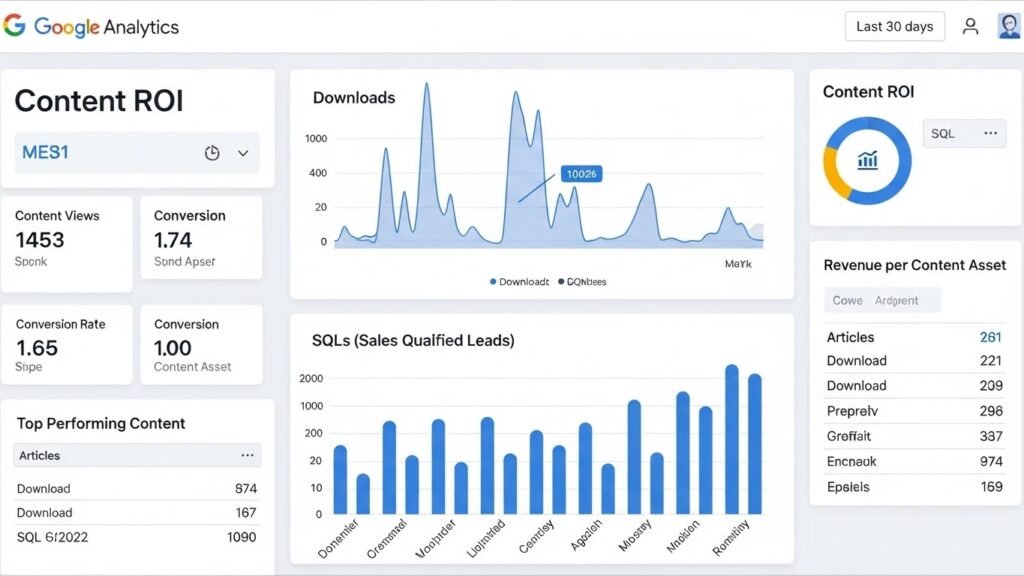Open the user account icon in the header

click(969, 26)
